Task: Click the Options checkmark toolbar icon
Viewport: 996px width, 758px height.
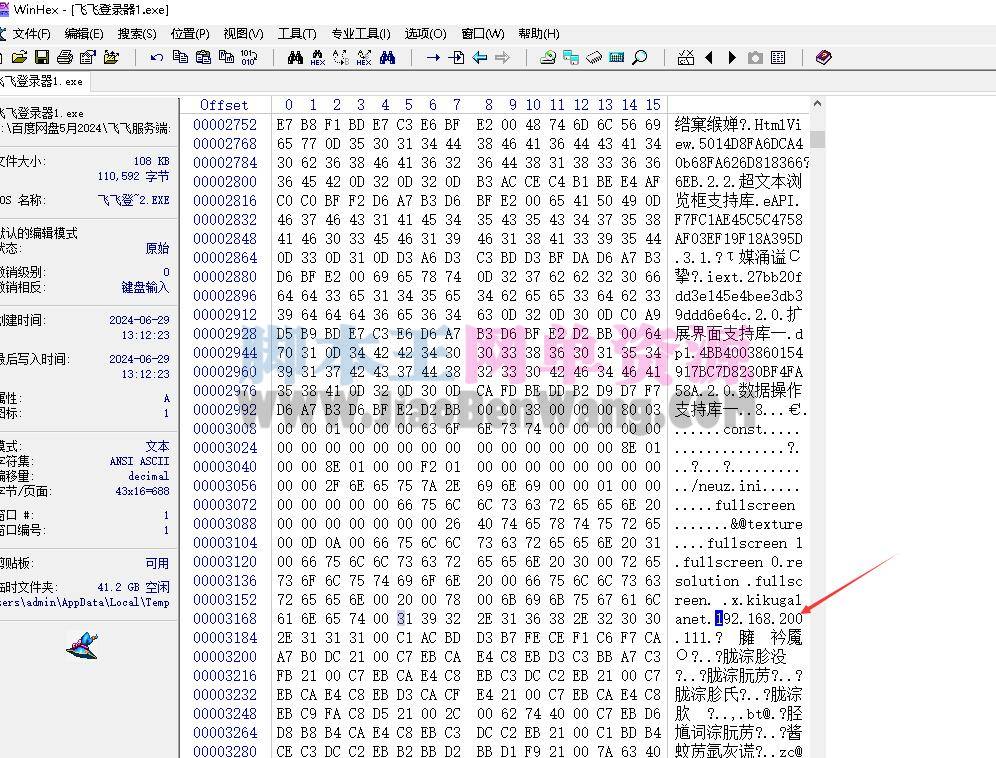Action: tap(686, 58)
